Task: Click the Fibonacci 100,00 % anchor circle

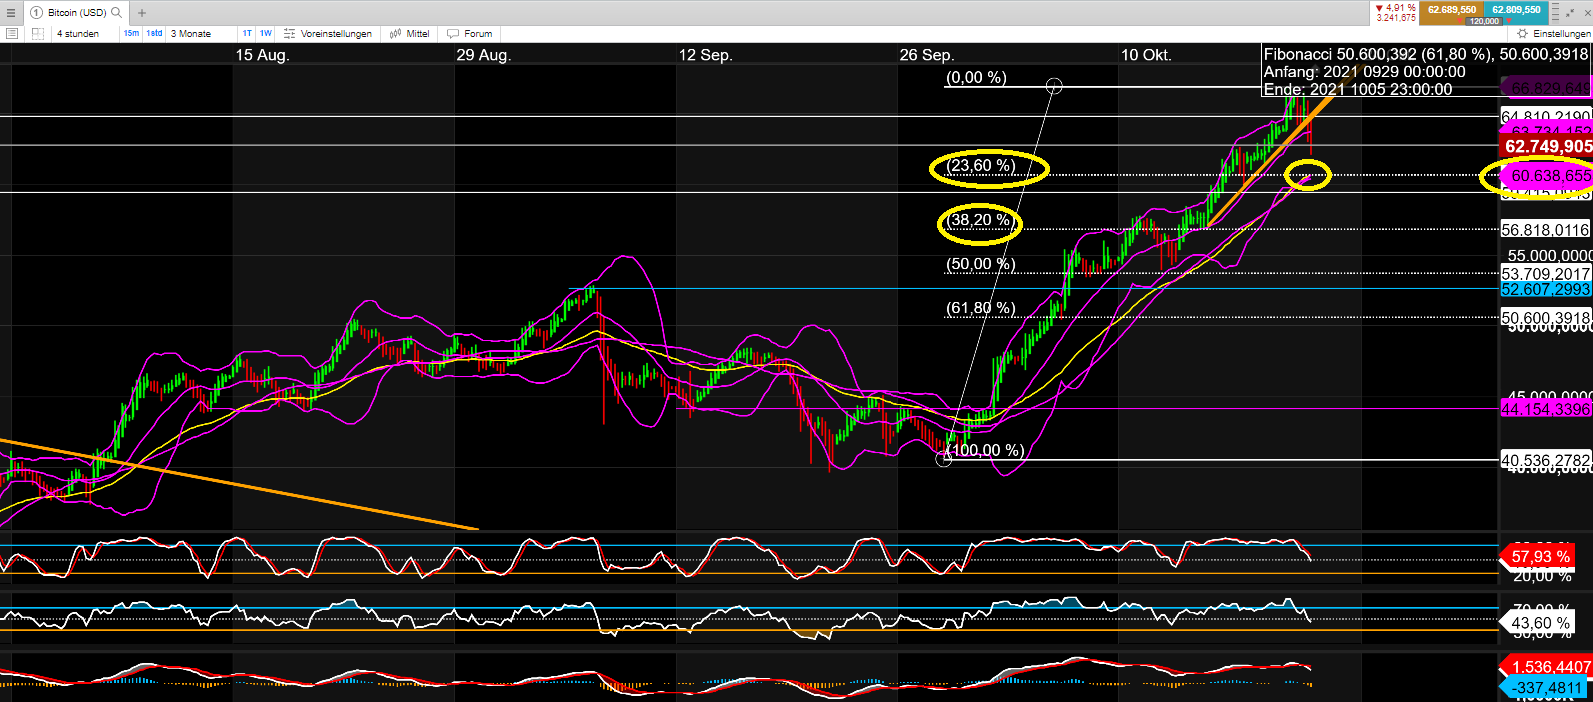Action: tap(943, 459)
